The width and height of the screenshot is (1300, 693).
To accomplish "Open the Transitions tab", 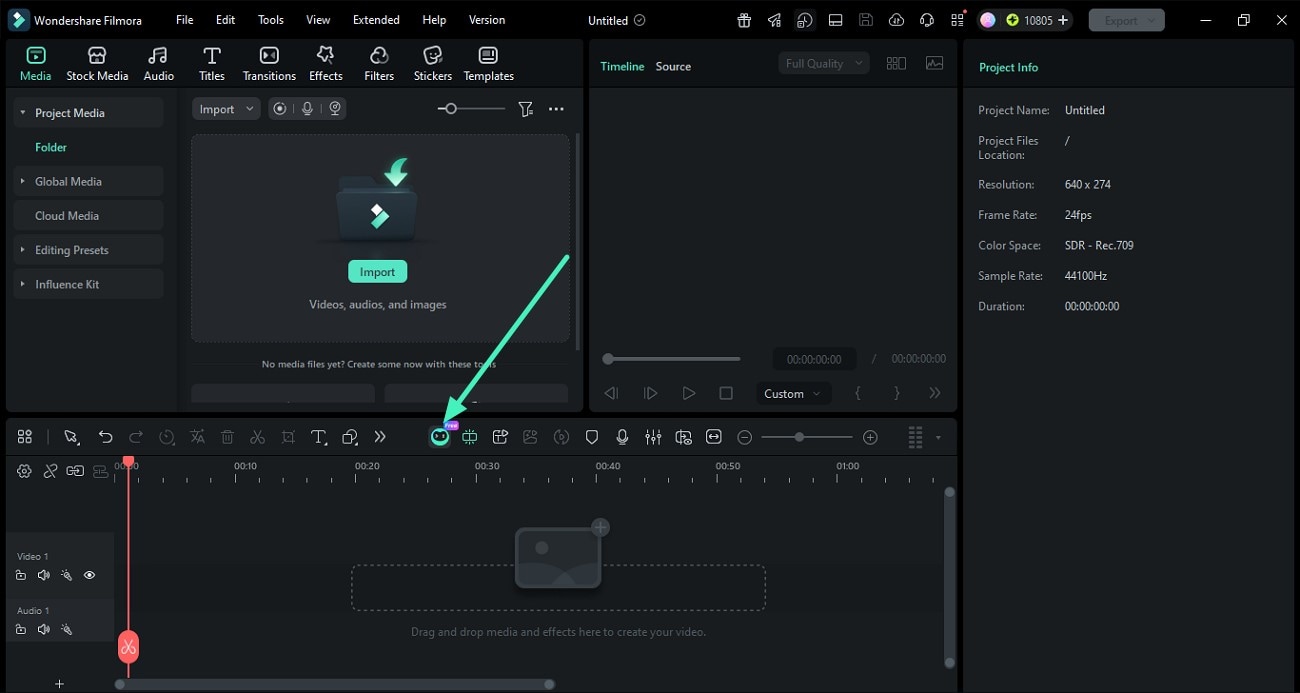I will (269, 64).
